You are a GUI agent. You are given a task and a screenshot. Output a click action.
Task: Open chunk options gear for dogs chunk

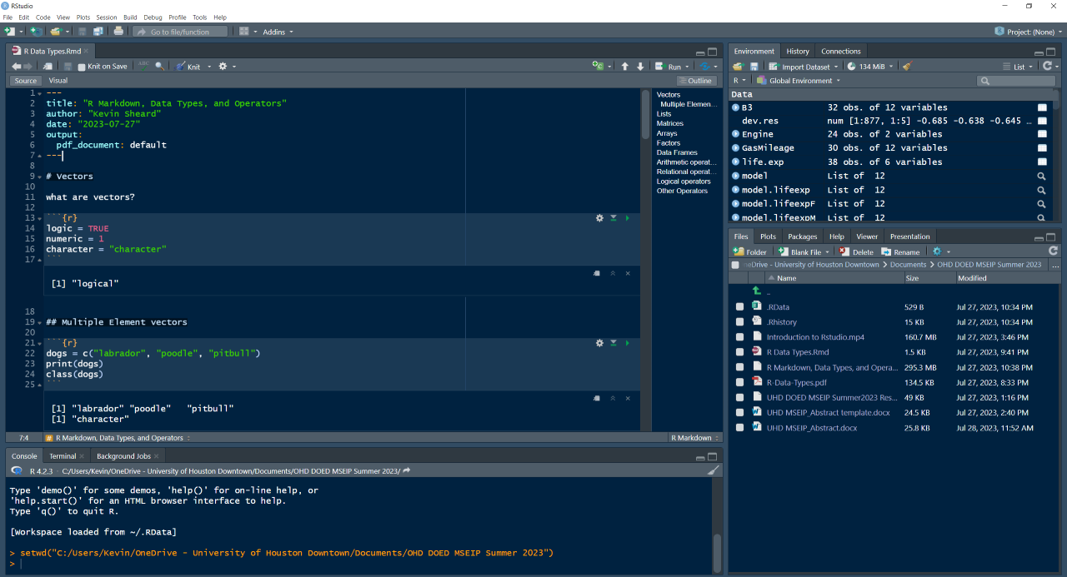pos(600,343)
